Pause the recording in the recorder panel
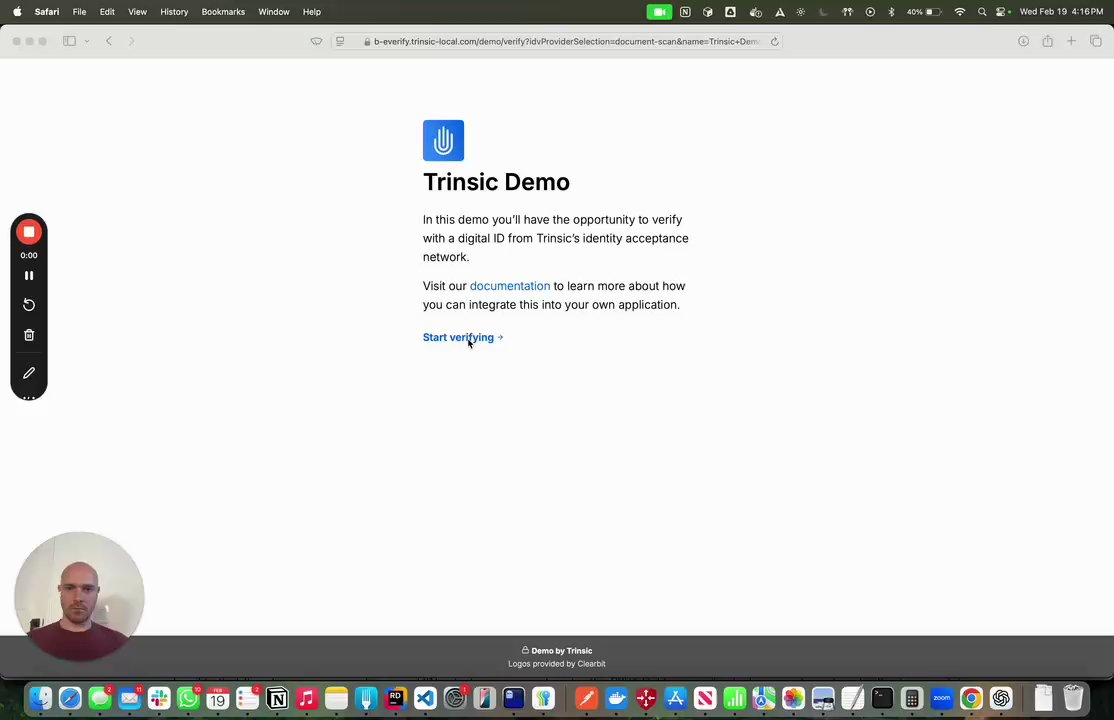This screenshot has width=1114, height=720. coord(29,276)
